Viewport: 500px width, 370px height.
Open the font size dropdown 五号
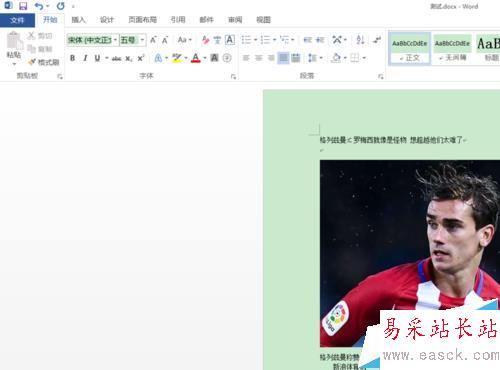pyautogui.click(x=142, y=40)
